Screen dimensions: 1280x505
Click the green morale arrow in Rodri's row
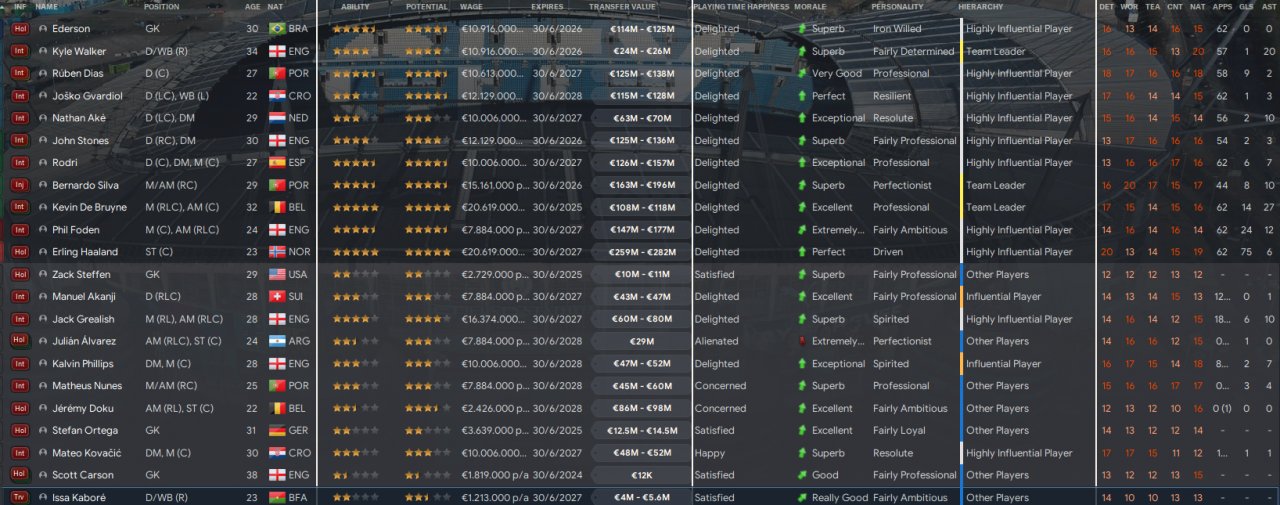(802, 163)
